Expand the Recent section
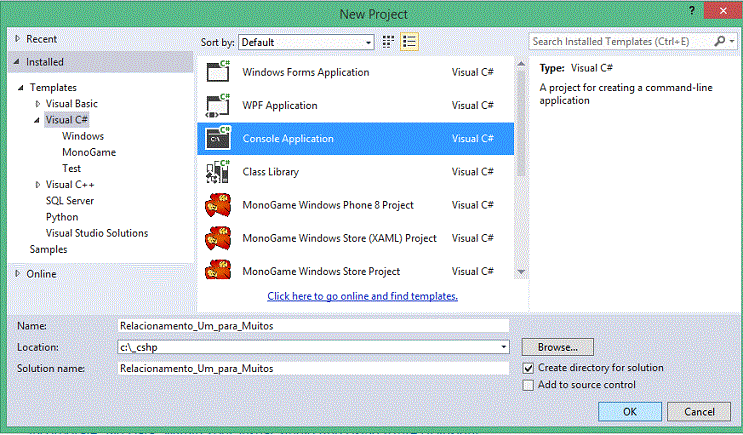 [18, 39]
